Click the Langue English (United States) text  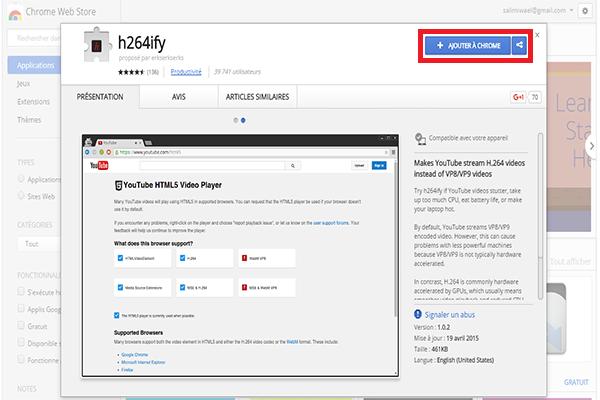(x=454, y=360)
